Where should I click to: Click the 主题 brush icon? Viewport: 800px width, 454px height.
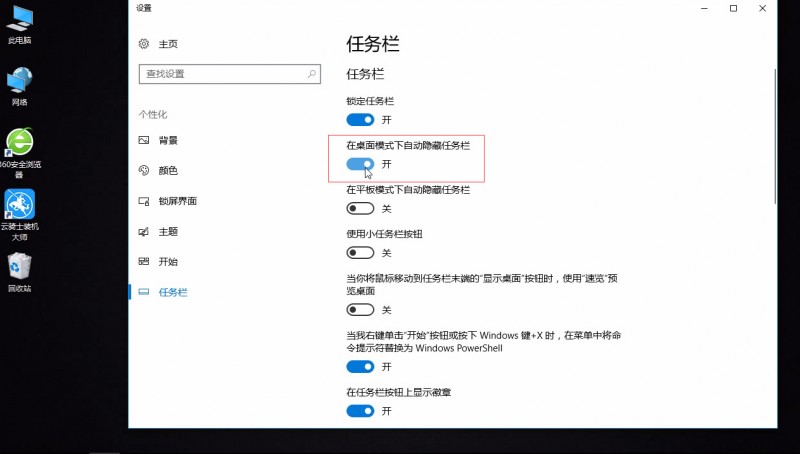pos(144,232)
